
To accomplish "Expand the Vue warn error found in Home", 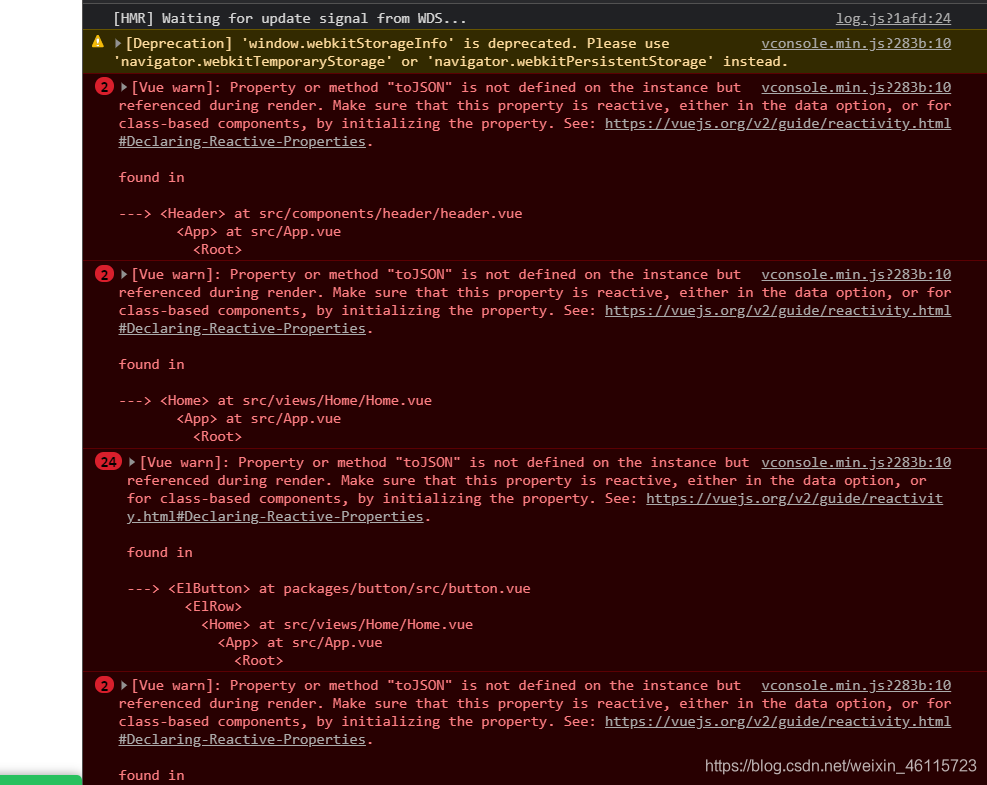I will (x=124, y=274).
